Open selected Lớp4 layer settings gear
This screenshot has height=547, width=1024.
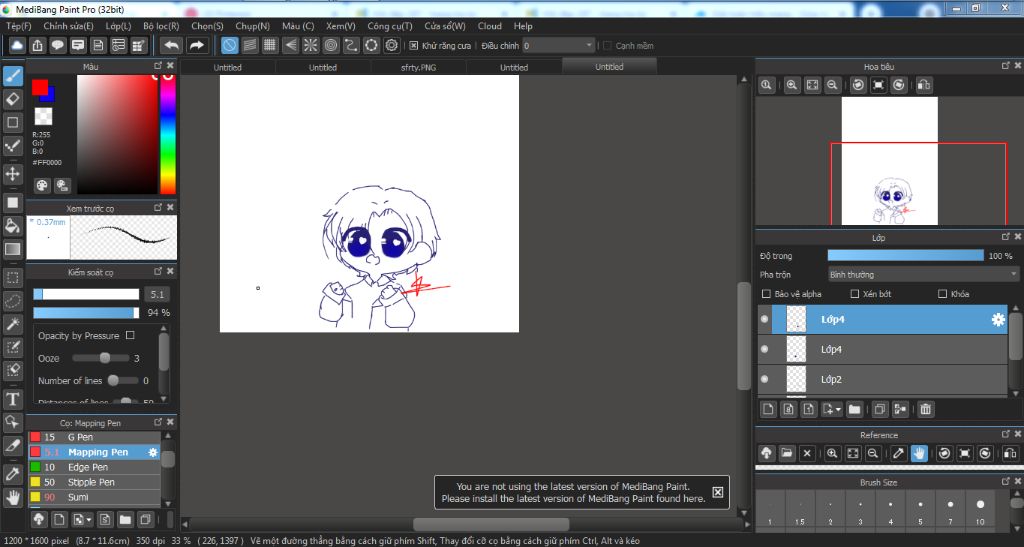998,319
